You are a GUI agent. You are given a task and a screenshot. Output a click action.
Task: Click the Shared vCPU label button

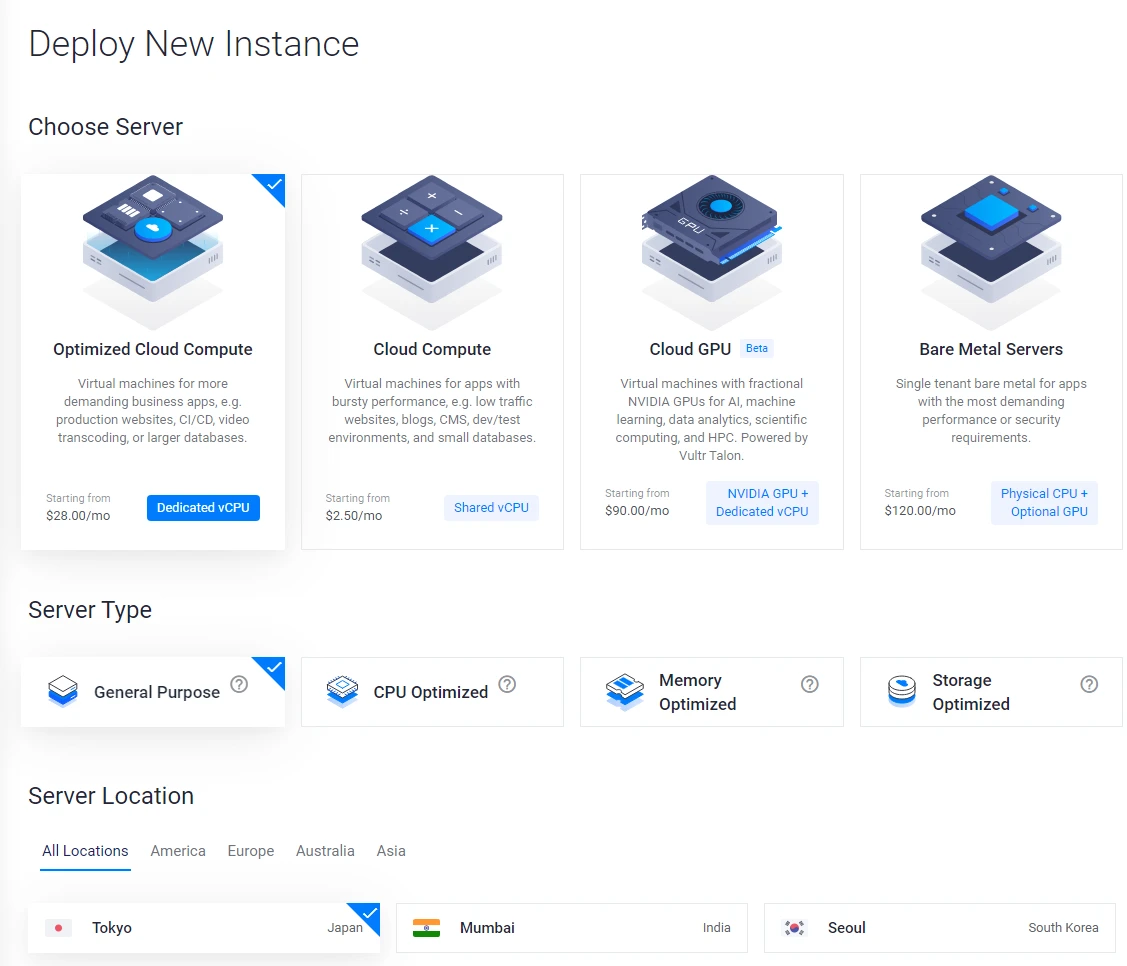pos(492,508)
